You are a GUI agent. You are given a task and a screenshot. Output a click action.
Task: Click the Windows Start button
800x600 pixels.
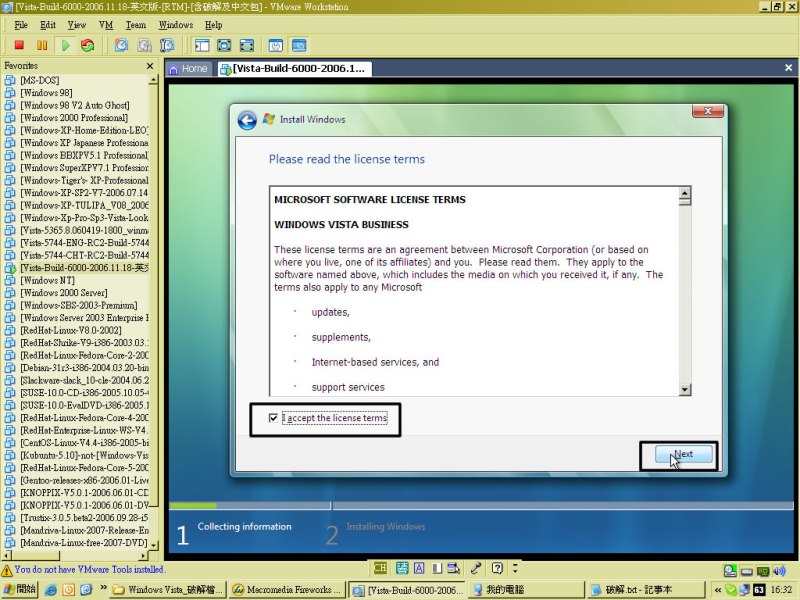tap(19, 590)
